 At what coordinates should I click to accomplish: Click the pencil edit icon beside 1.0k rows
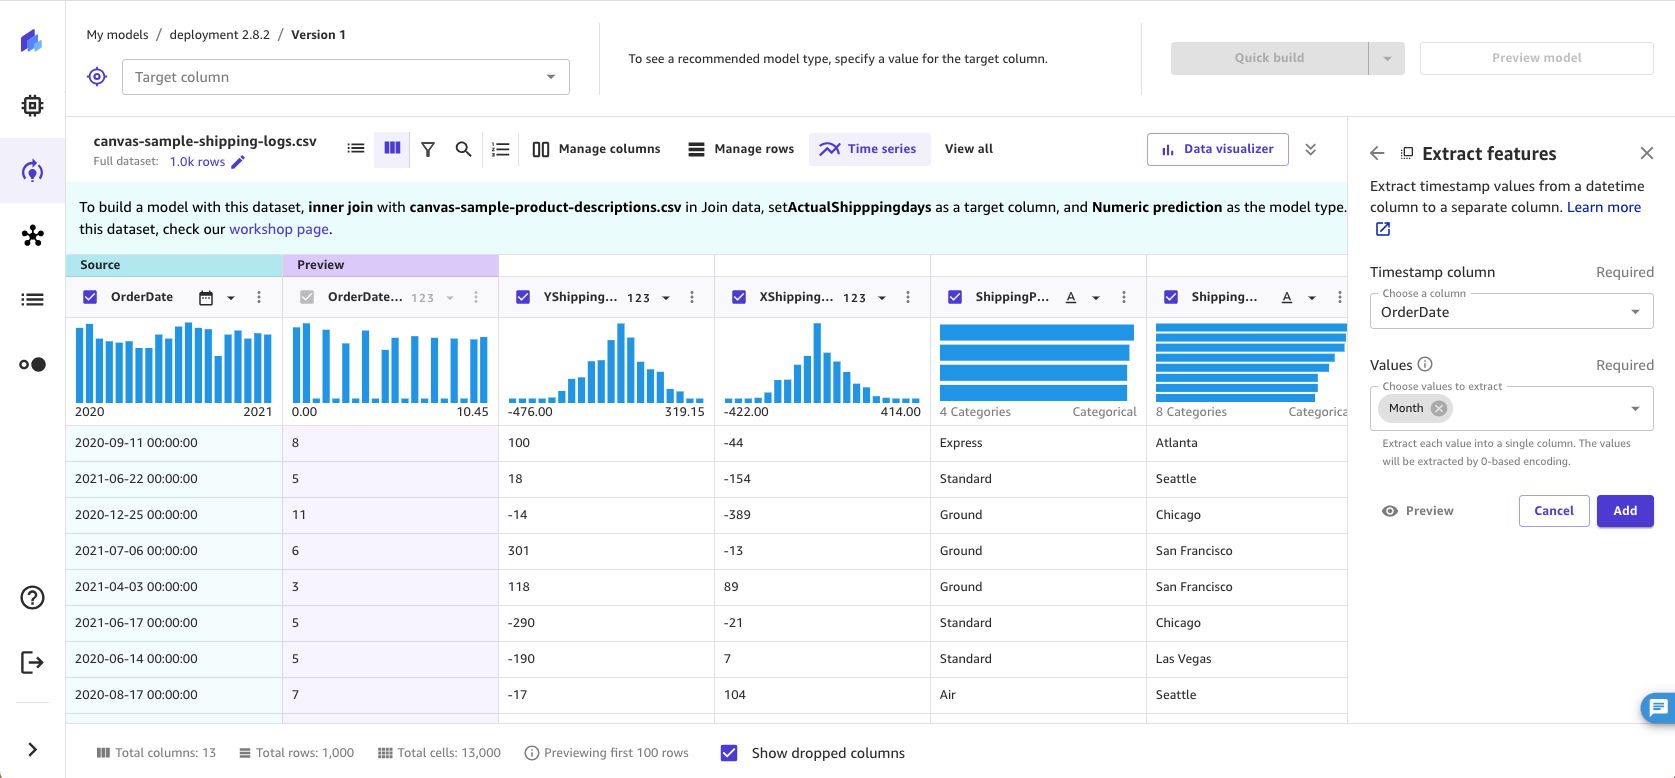coord(238,162)
